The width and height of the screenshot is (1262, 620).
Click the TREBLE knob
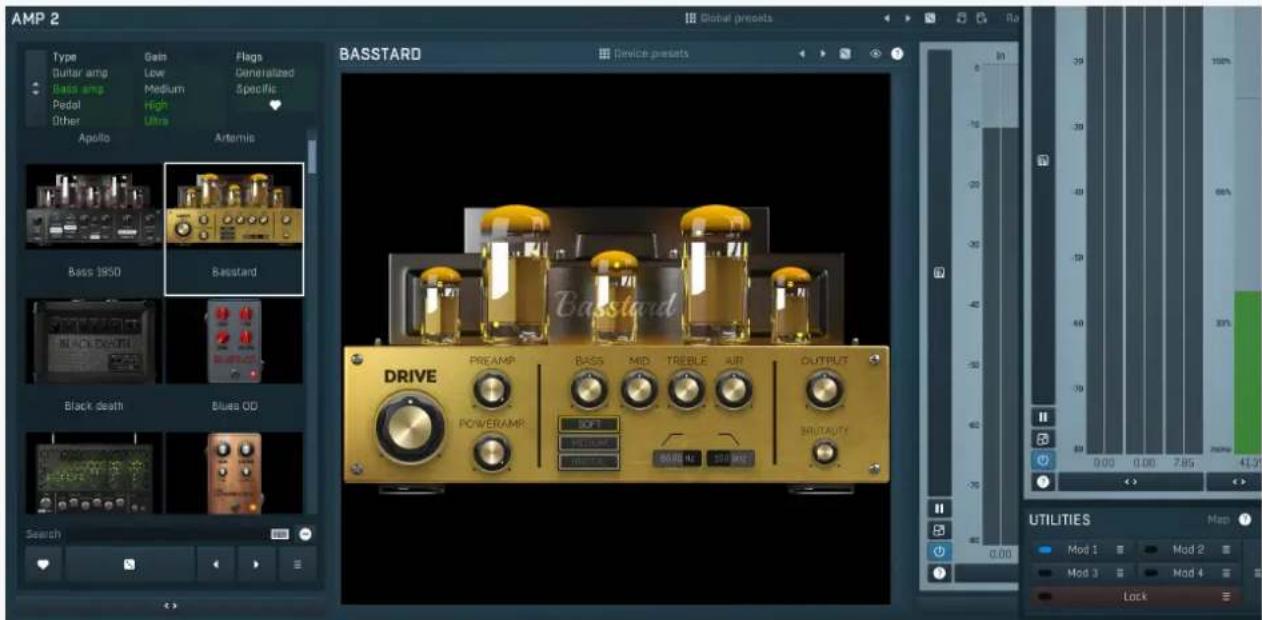click(686, 389)
